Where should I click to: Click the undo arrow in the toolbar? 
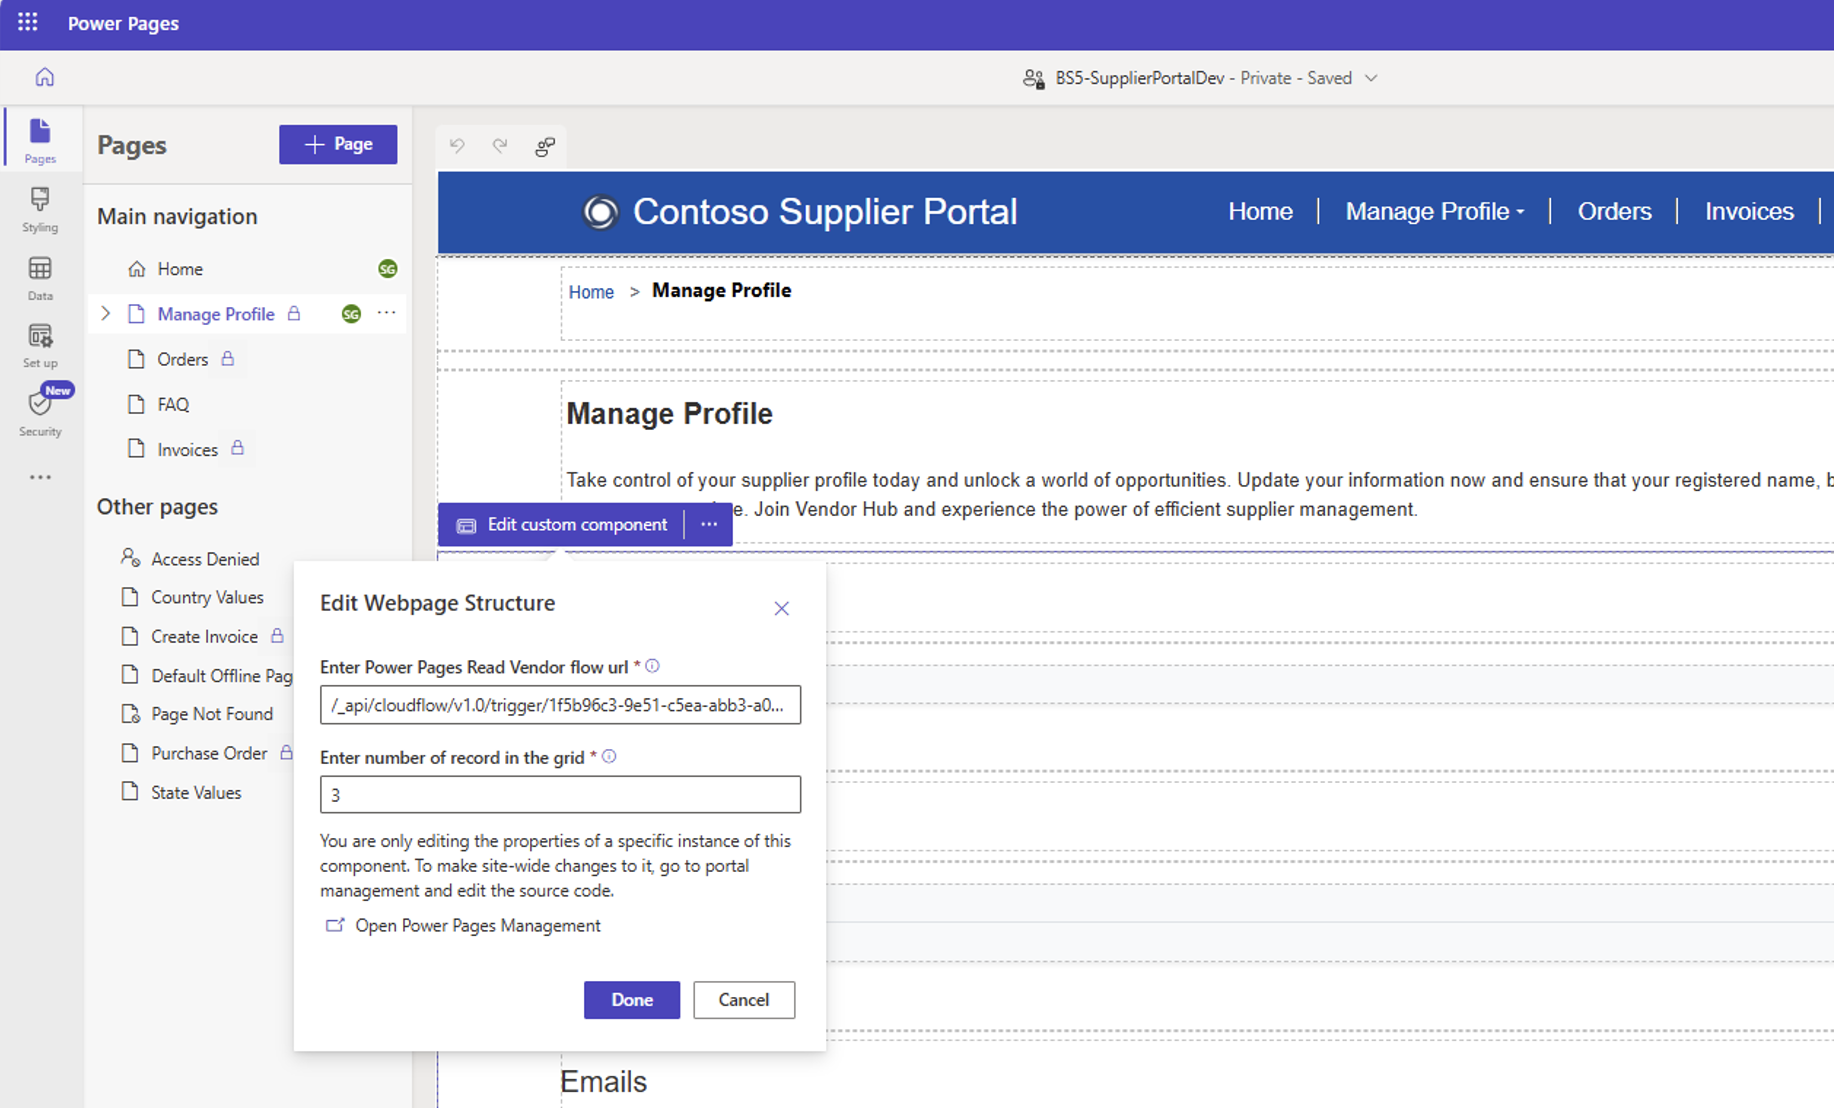[x=457, y=146]
